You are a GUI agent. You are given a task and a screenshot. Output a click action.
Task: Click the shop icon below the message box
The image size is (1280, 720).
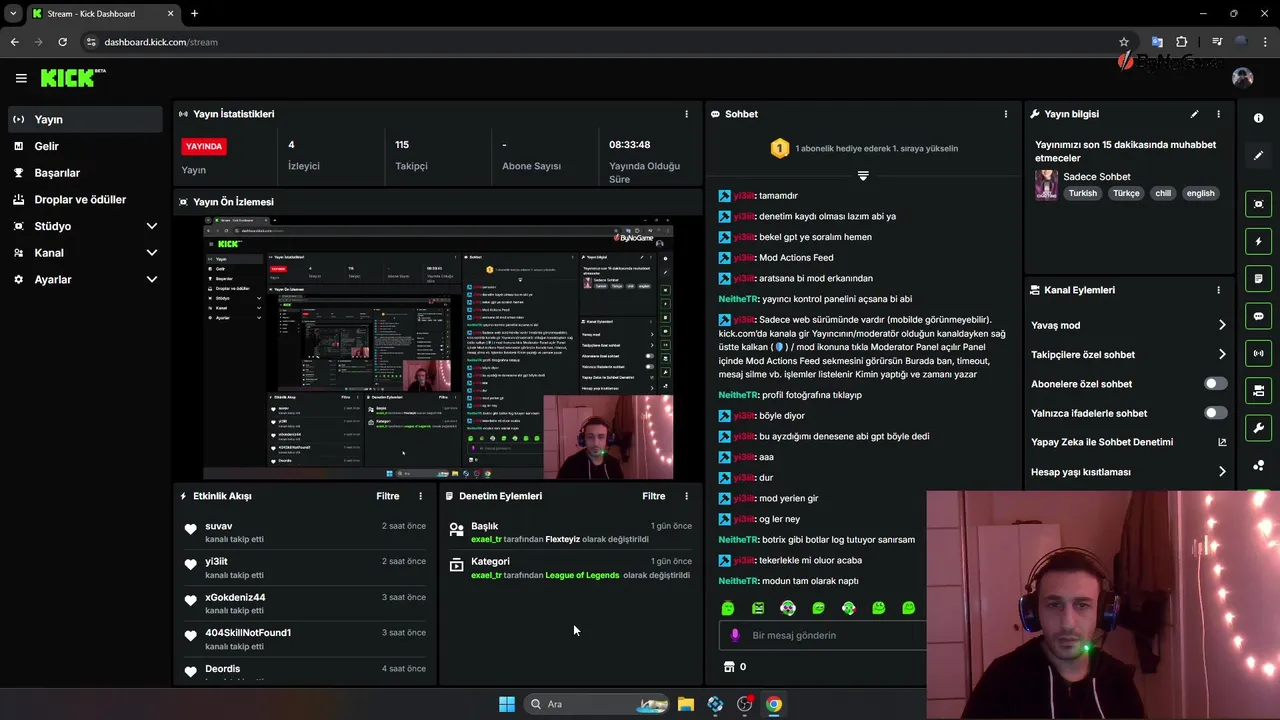[729, 667]
